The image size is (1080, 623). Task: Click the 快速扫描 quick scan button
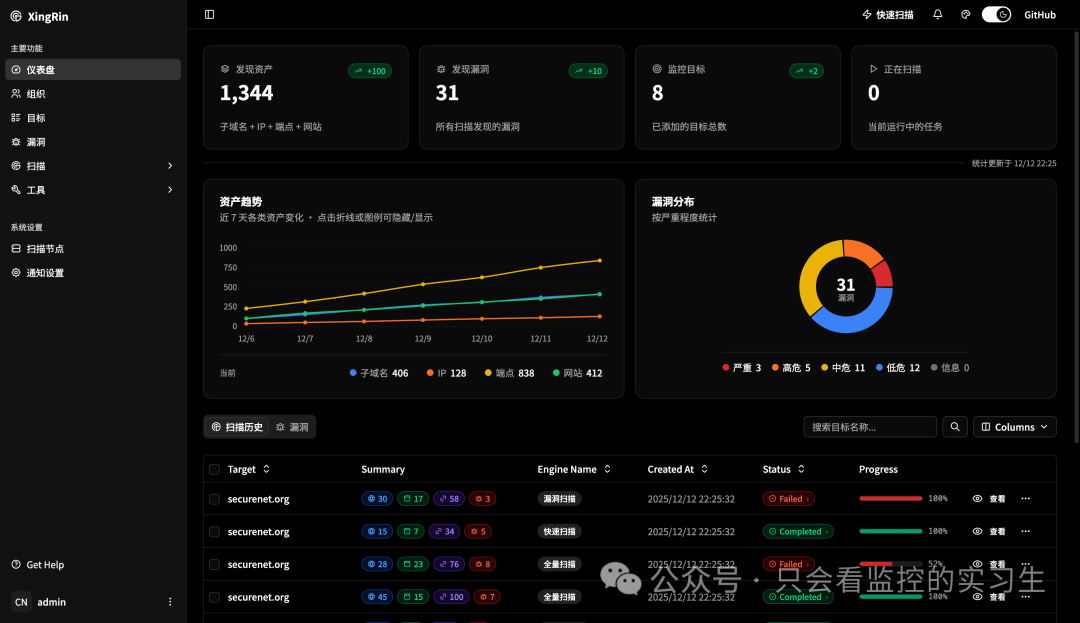tap(888, 14)
